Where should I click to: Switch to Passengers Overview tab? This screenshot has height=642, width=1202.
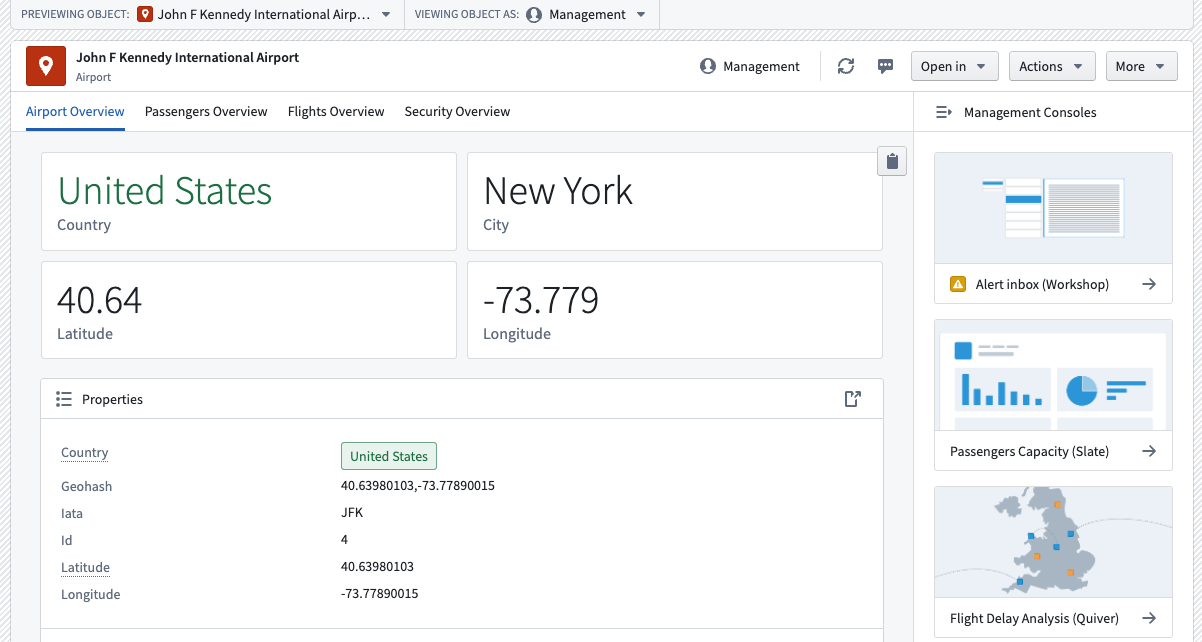[206, 111]
